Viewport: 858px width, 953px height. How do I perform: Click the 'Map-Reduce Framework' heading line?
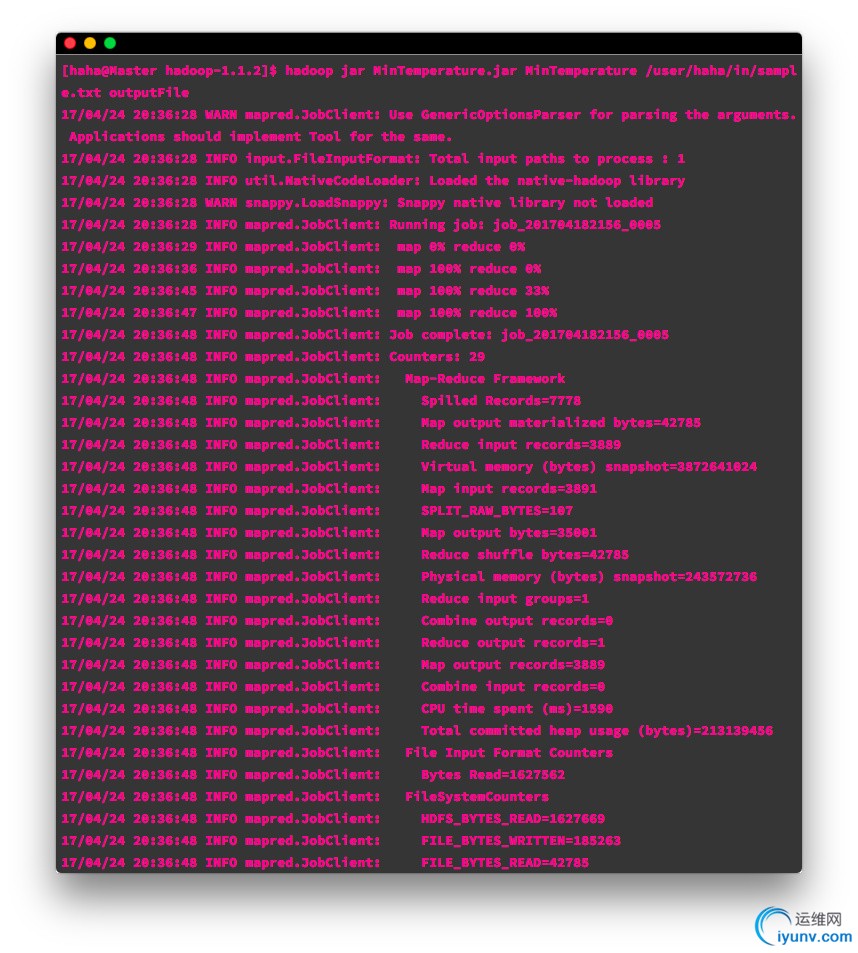314,379
